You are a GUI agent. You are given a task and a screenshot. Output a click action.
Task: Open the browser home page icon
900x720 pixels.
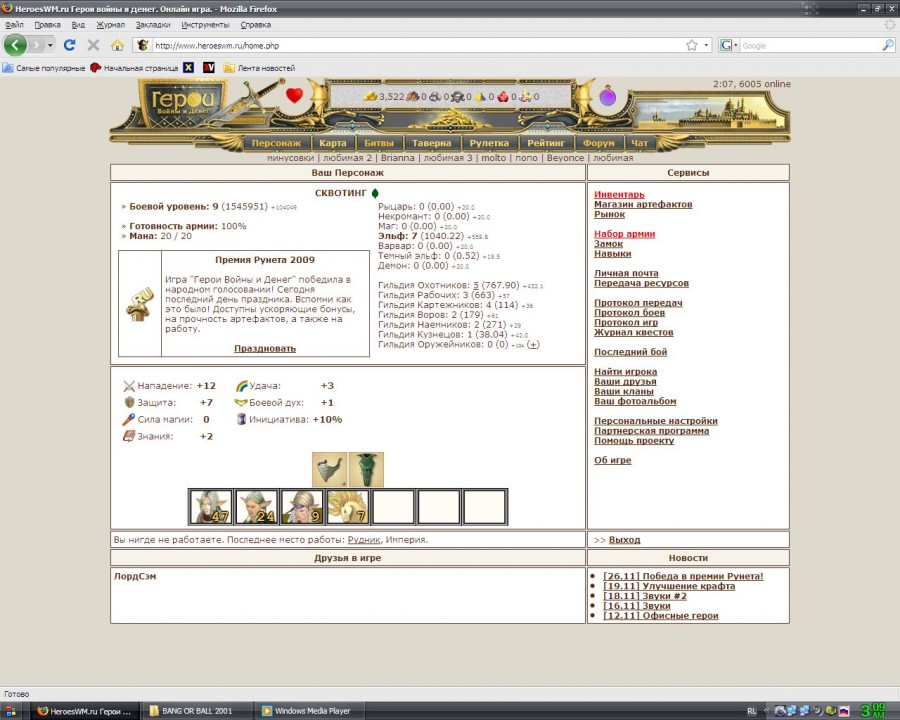tap(117, 45)
